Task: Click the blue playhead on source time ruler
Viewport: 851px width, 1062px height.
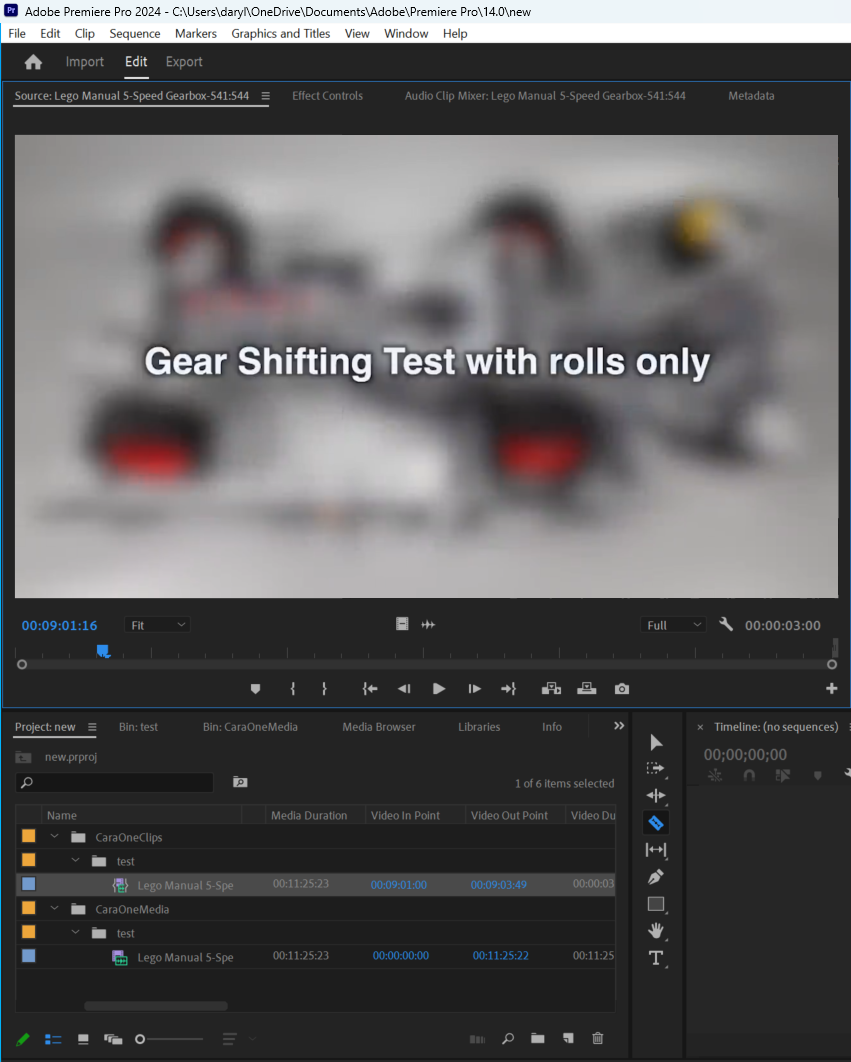Action: click(x=103, y=651)
